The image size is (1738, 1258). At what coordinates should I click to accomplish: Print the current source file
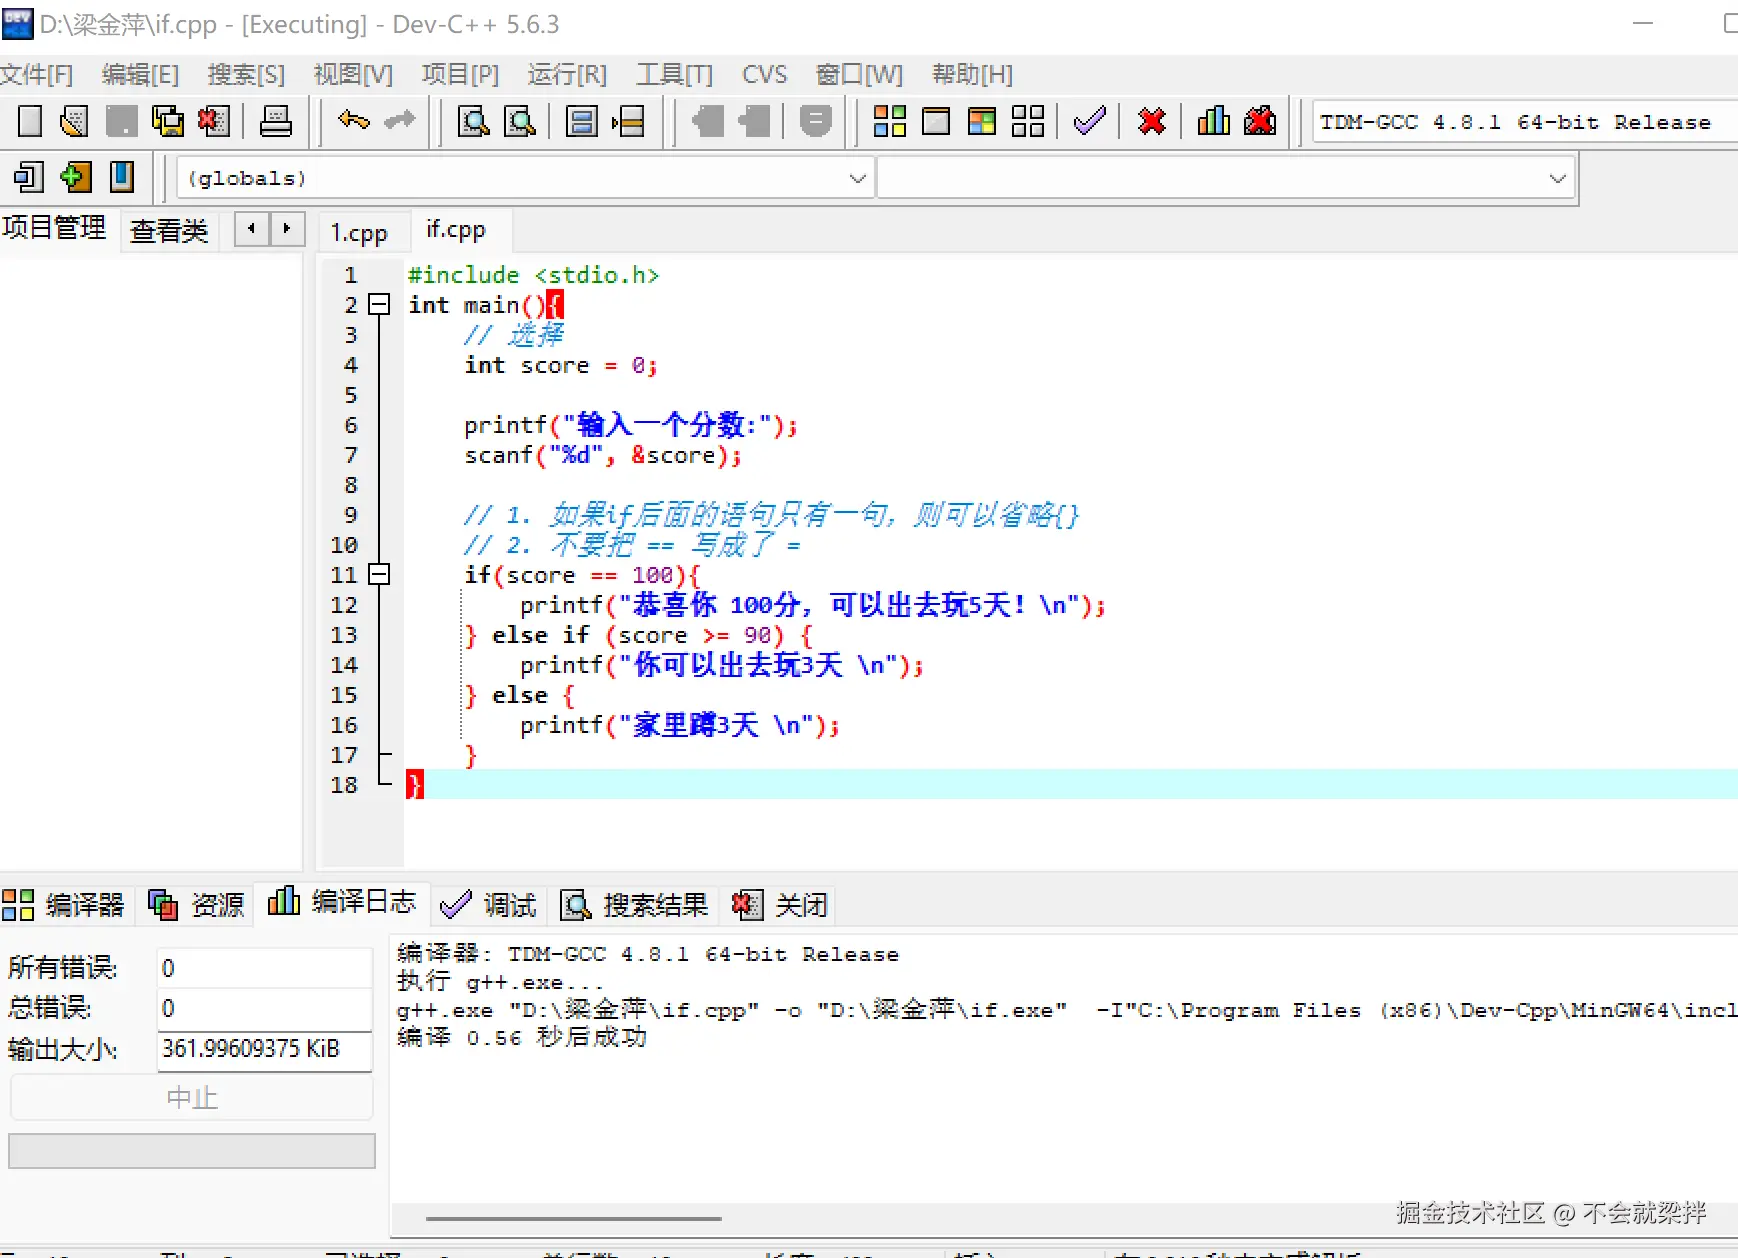click(276, 121)
